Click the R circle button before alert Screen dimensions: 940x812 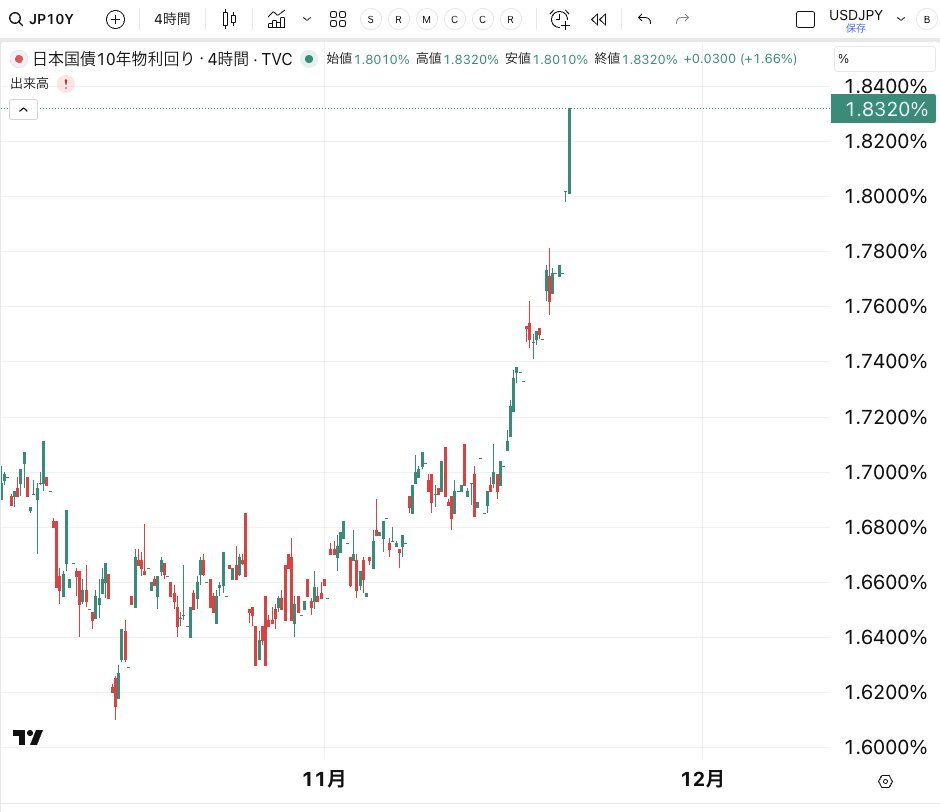click(x=510, y=19)
